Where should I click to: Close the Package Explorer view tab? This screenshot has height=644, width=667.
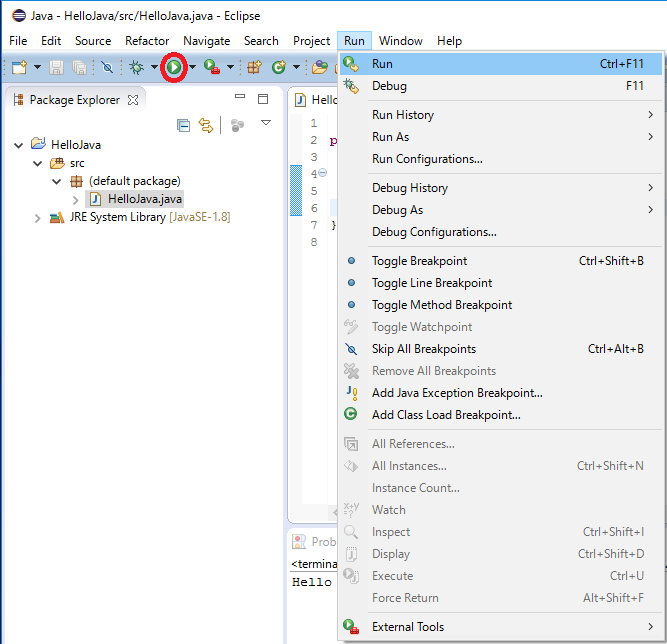[x=133, y=100]
